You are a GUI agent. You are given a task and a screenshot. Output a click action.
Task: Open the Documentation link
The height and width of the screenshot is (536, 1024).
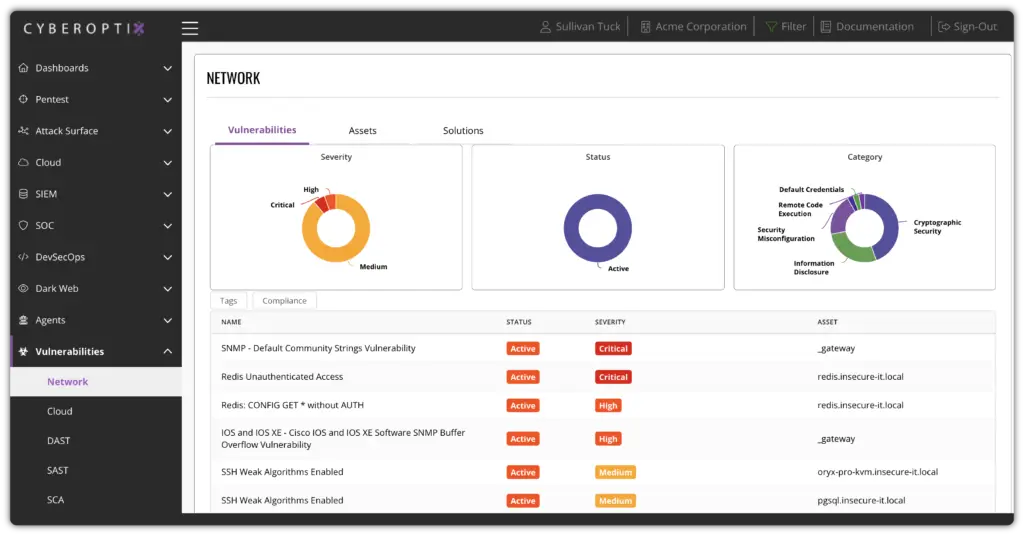coord(866,27)
